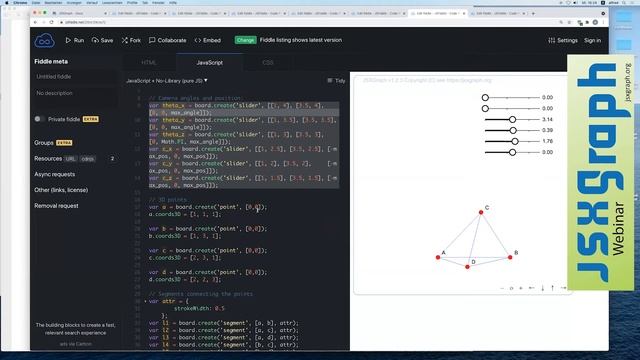Click the Resources URL tag

[70, 159]
